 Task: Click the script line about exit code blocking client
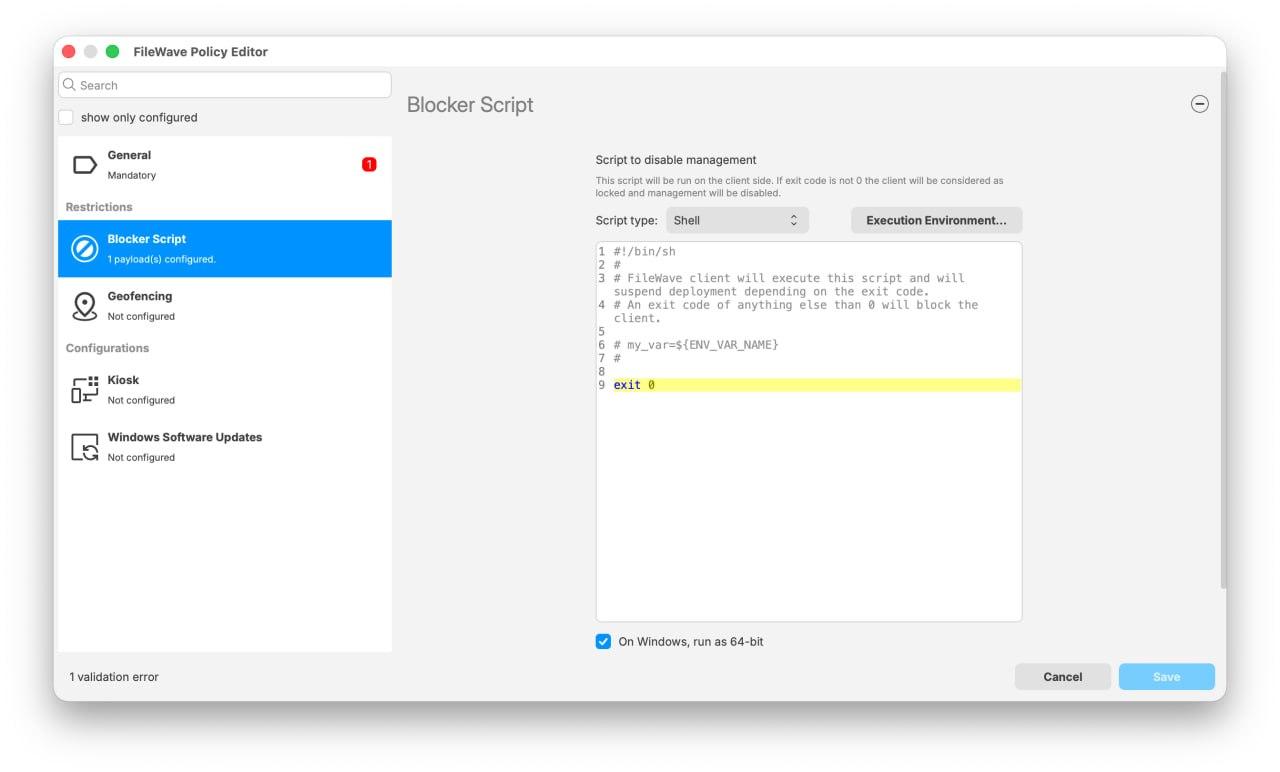(796, 311)
